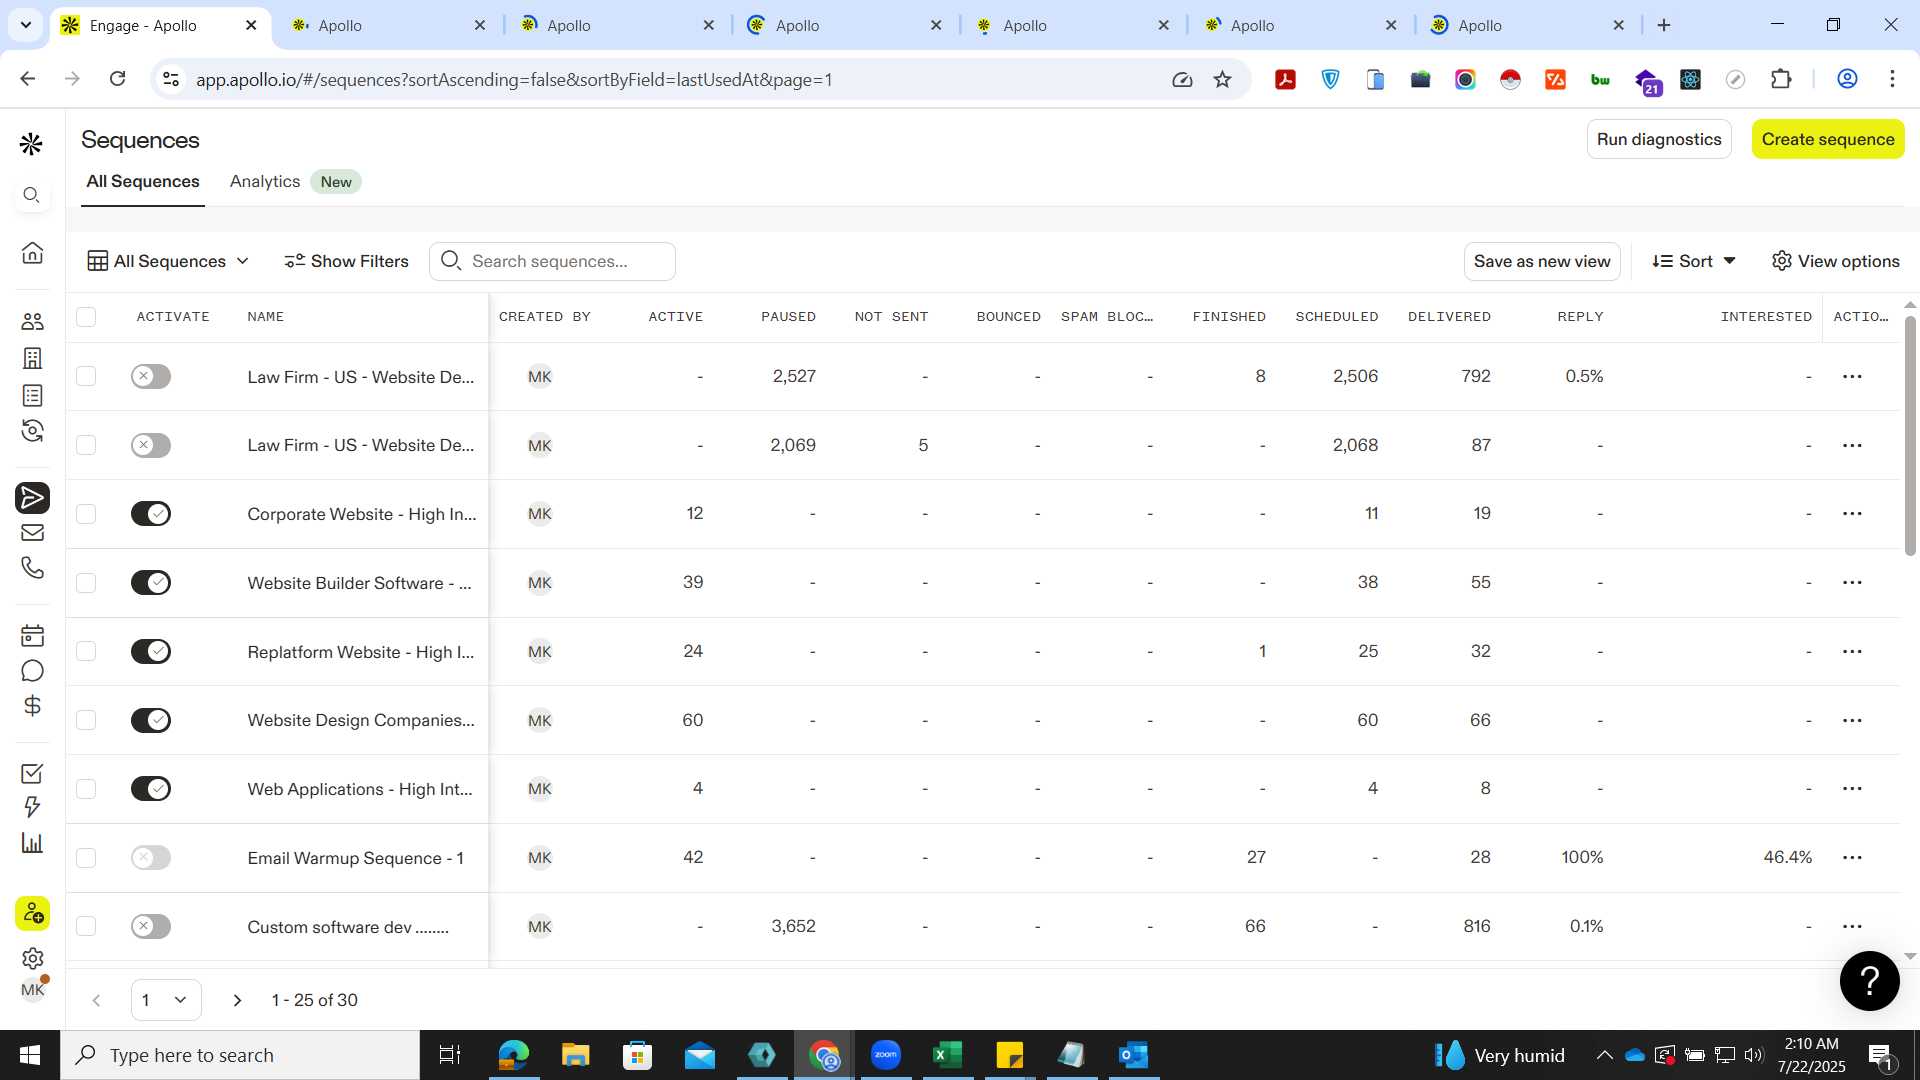This screenshot has width=1920, height=1080.
Task: Switch to the Analytics tab
Action: [x=265, y=181]
